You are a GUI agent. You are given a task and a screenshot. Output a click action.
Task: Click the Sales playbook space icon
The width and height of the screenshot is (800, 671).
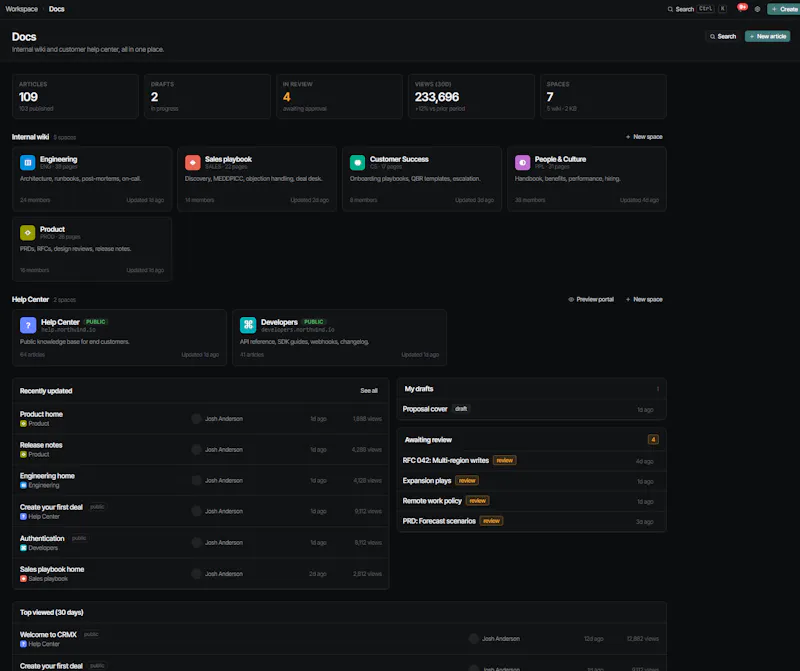(192, 162)
